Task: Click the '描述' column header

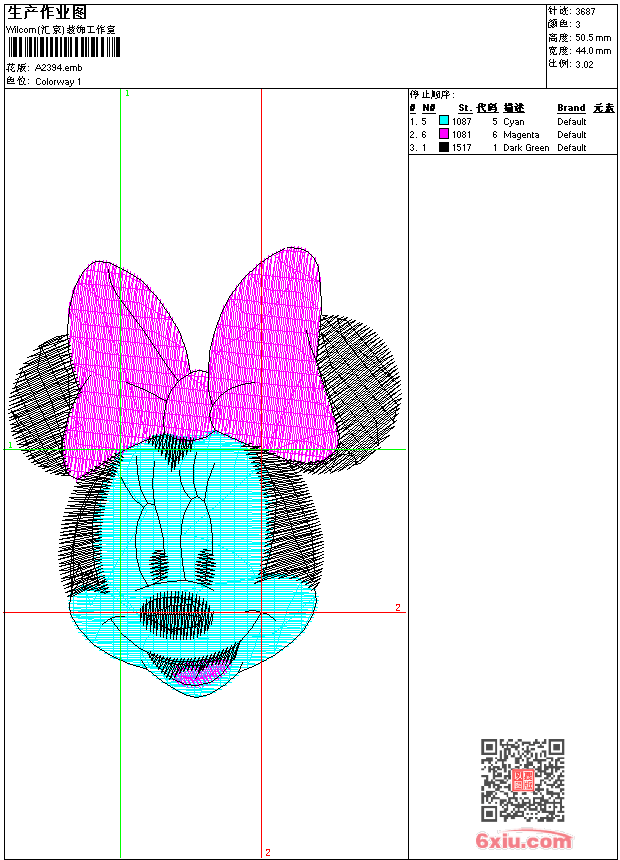Action: [x=514, y=108]
